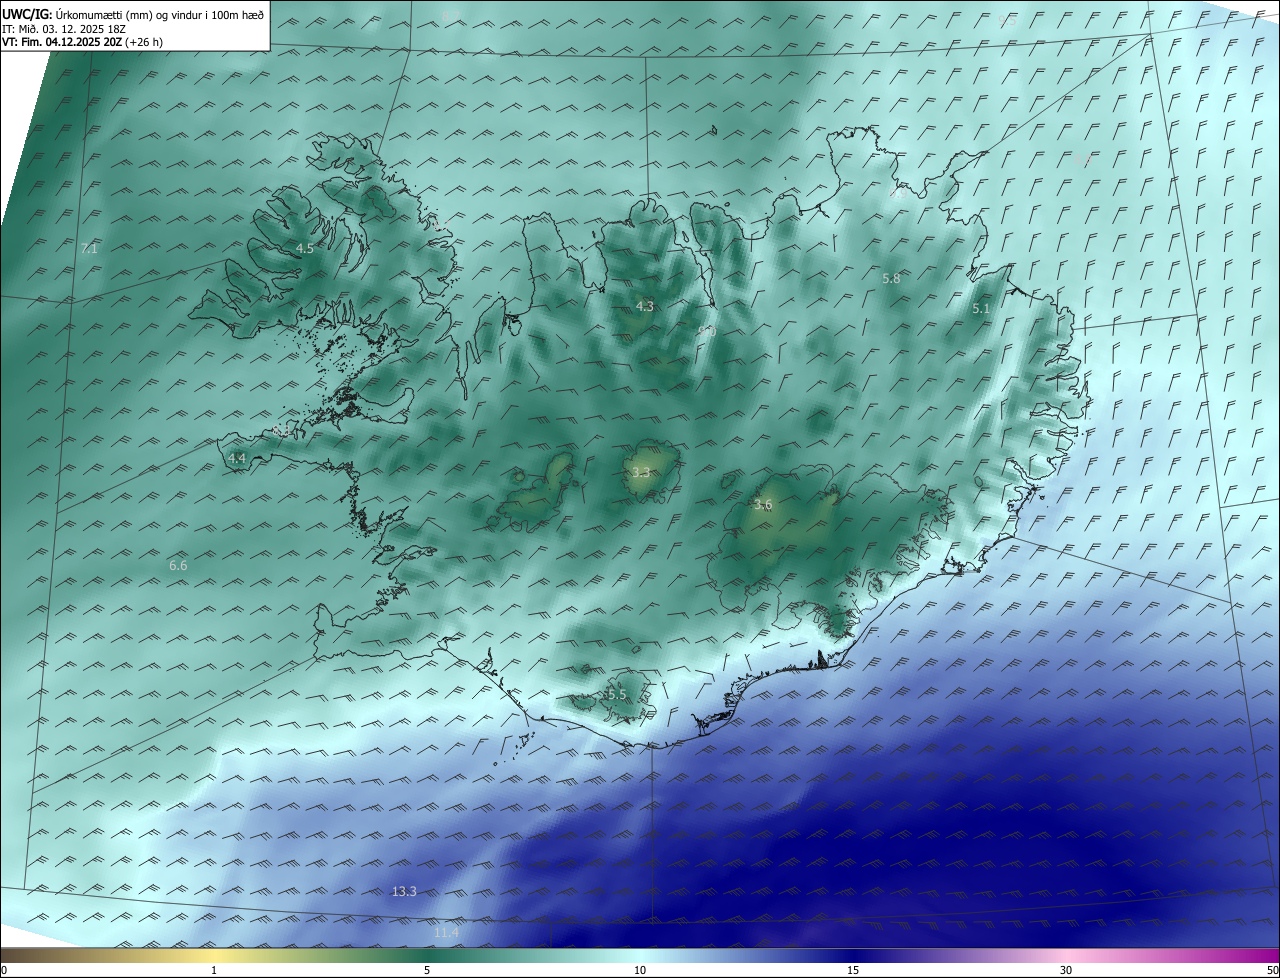The height and width of the screenshot is (978, 1280).
Task: Click the 6.6 value over the ocean
Action: (178, 565)
